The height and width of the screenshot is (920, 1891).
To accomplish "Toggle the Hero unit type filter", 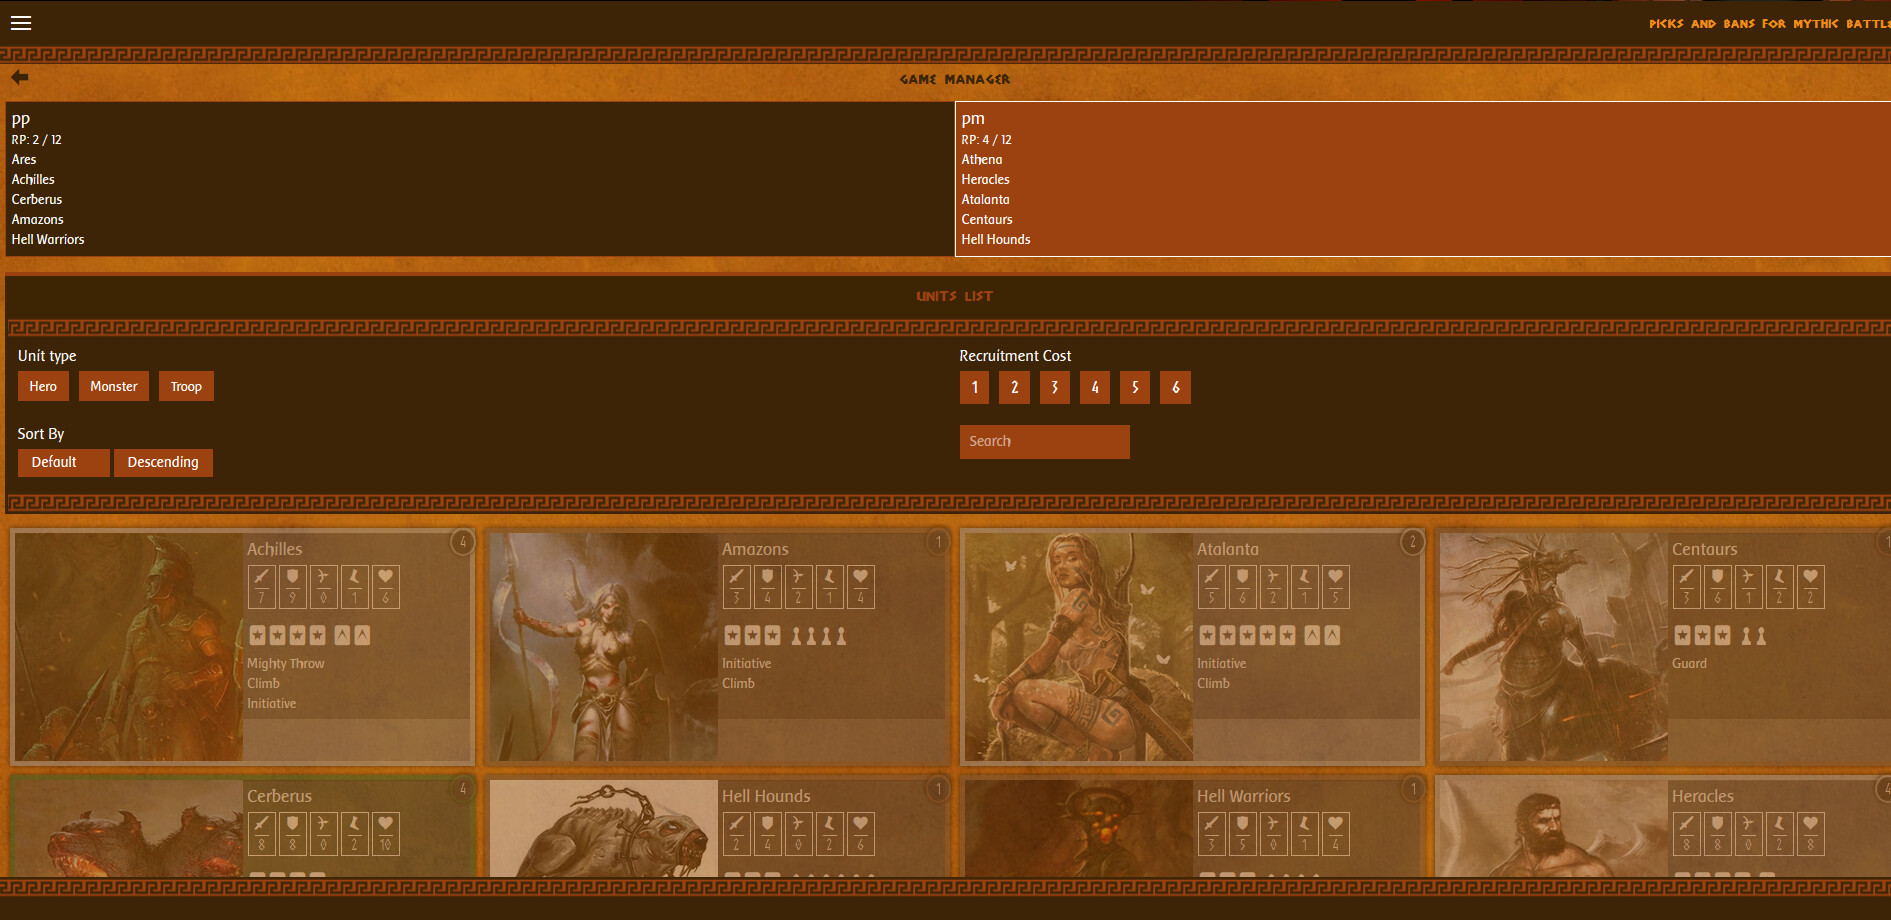I will [x=43, y=386].
